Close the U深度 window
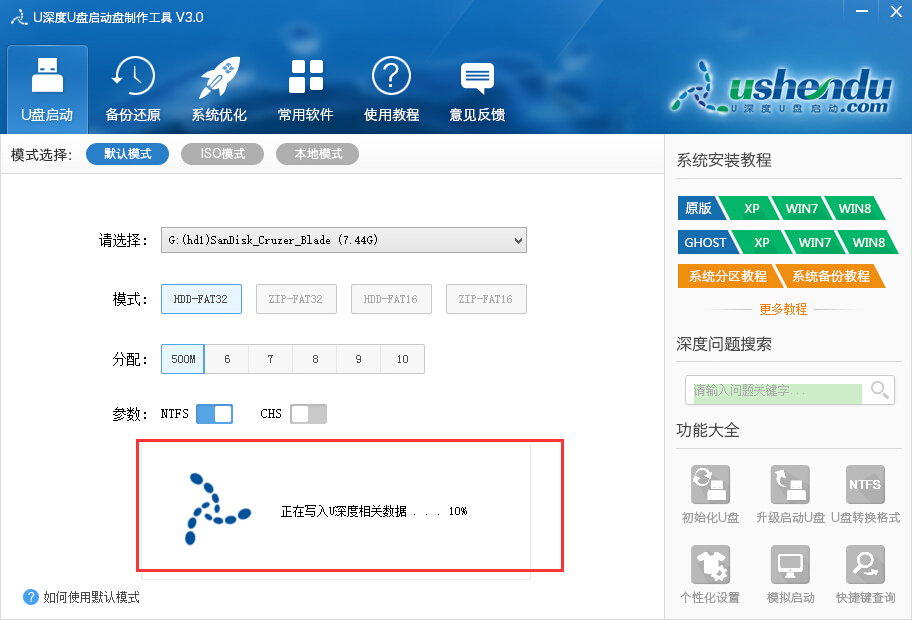Image resolution: width=912 pixels, height=620 pixels. (896, 12)
